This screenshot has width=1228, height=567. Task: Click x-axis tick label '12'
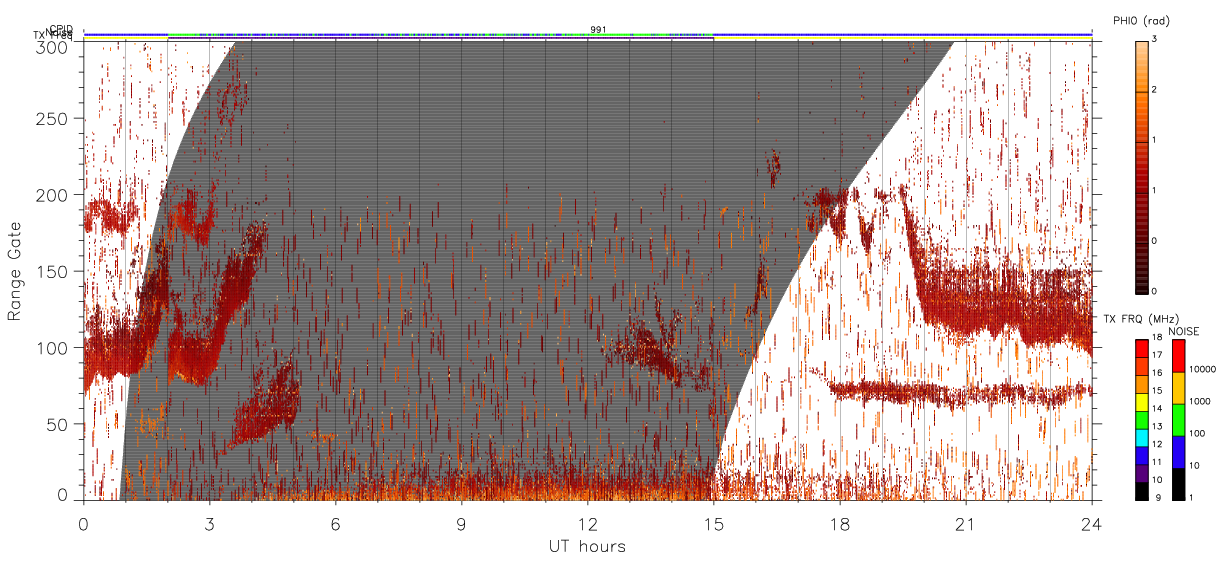pyautogui.click(x=587, y=523)
